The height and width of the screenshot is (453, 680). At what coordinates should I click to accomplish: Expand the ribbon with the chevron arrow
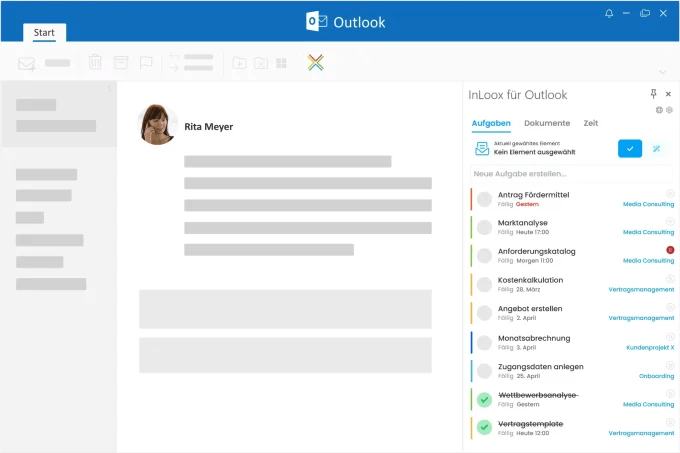[x=662, y=72]
